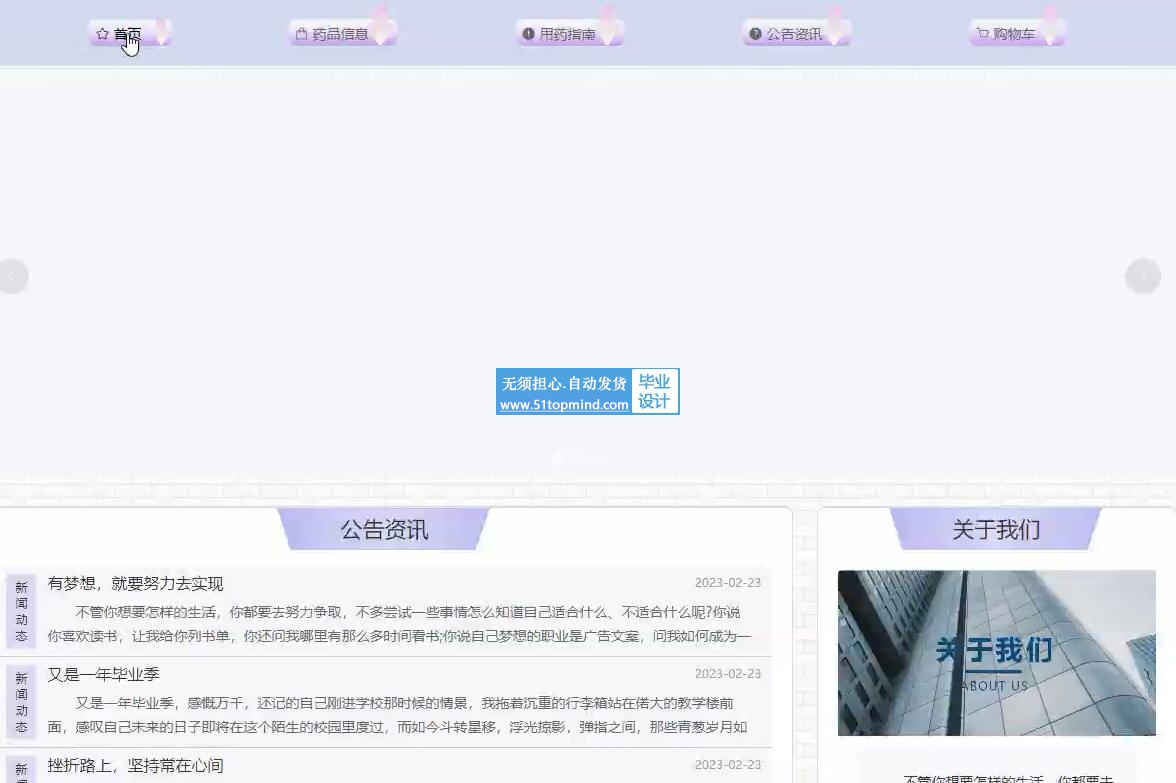Go to the 用药指南 menu item
The width and height of the screenshot is (1176, 783).
point(569,34)
